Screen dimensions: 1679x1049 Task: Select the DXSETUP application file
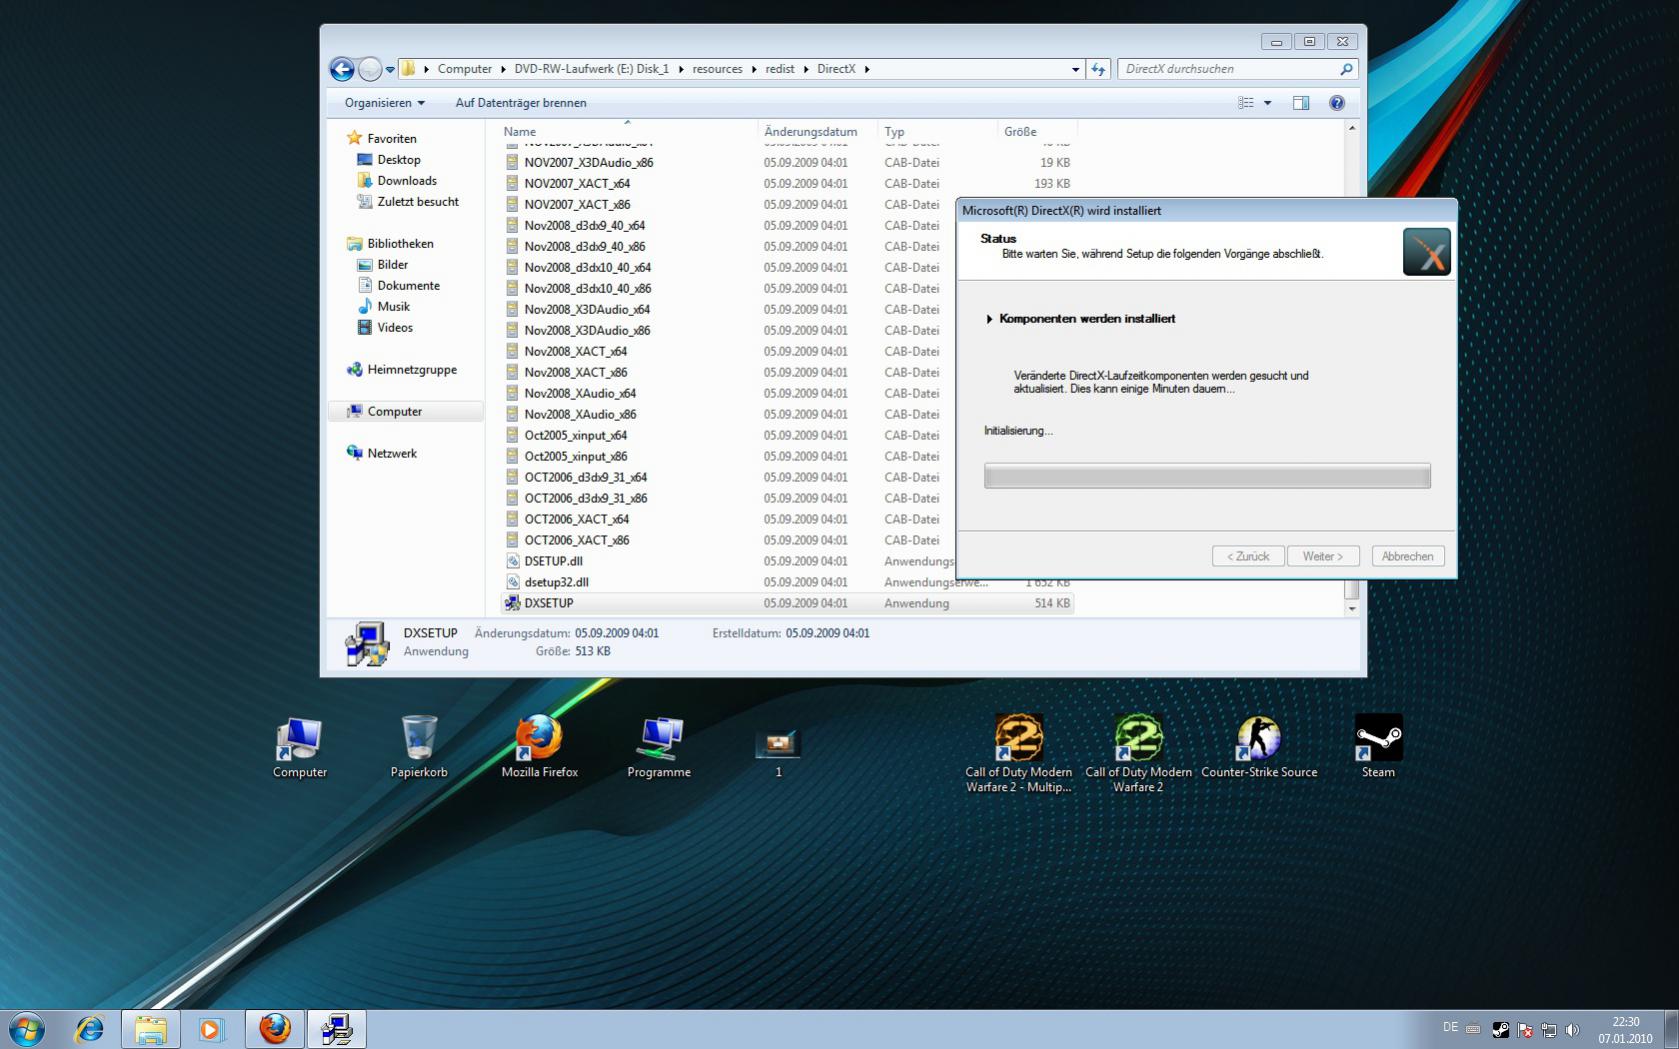pos(786,603)
